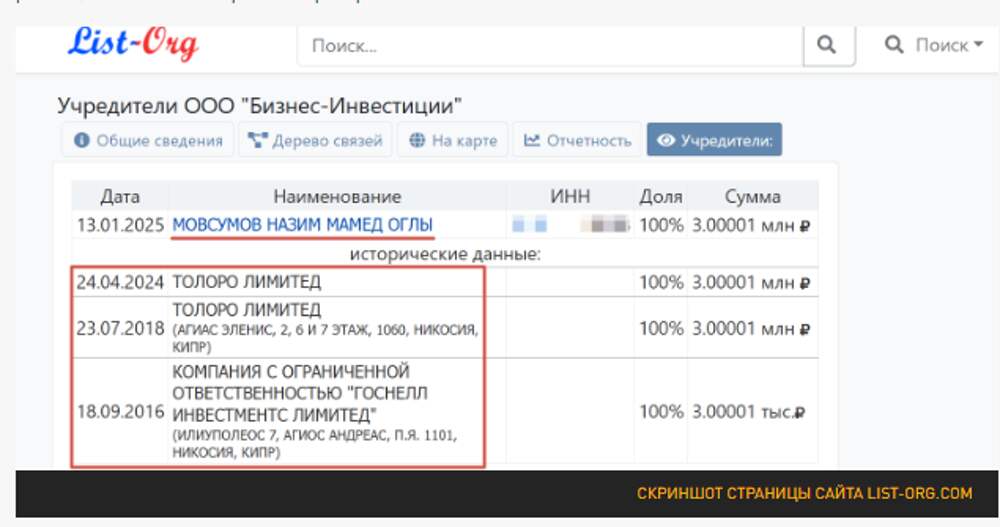Click the 100% share in the 18.09.2016 row
Viewport: 1000px width, 527px height.
(x=661, y=412)
